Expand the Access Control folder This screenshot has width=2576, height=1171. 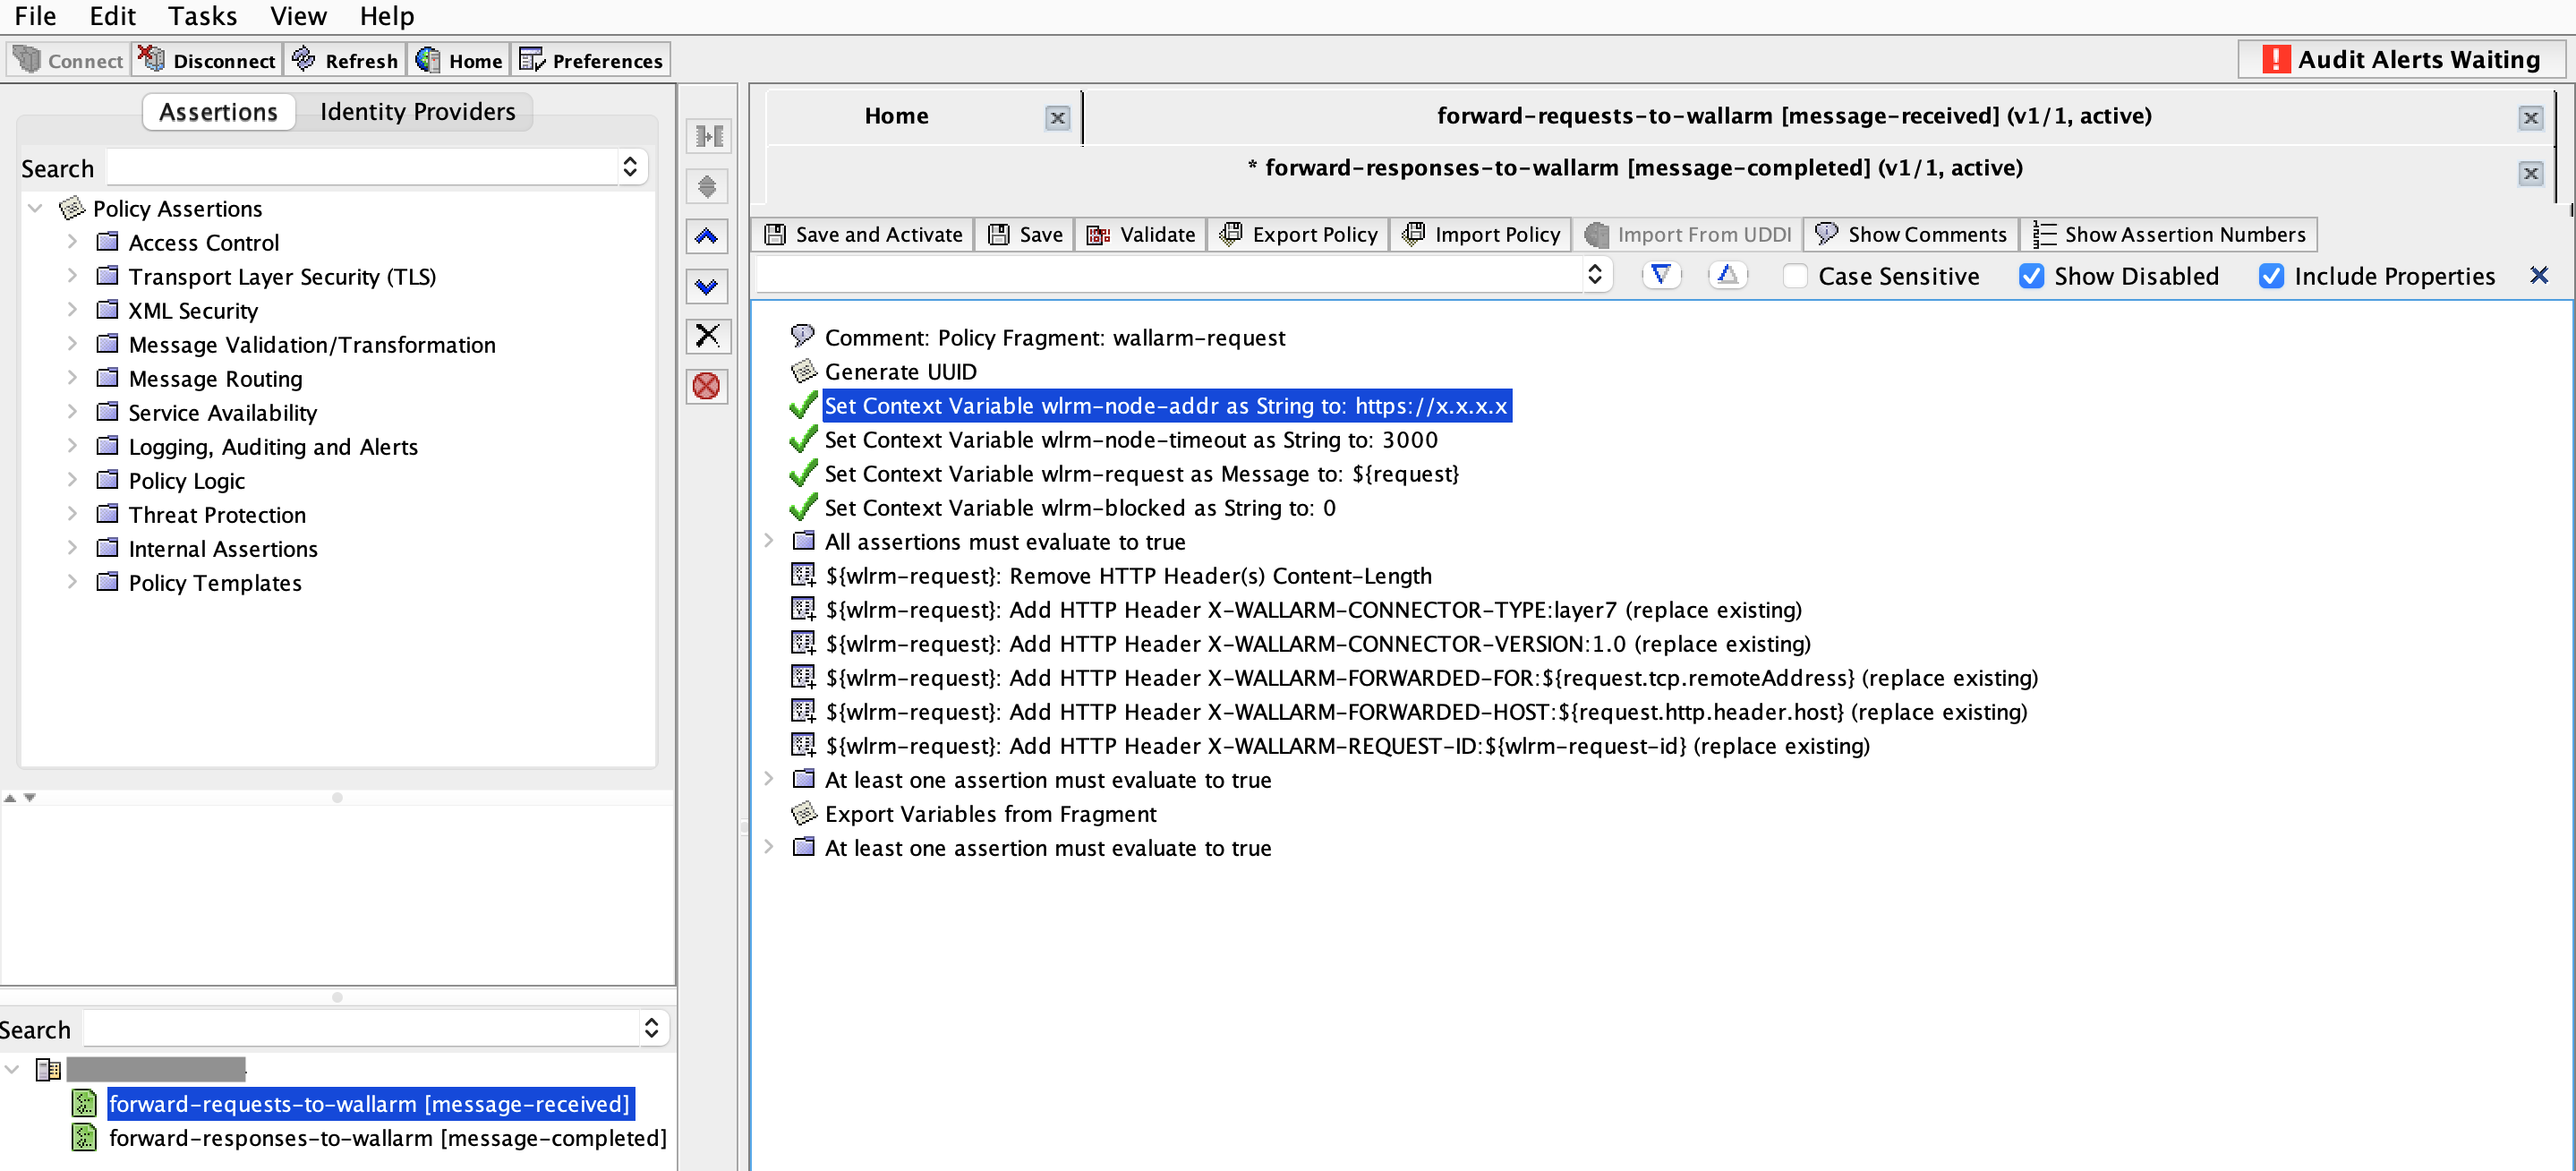tap(72, 242)
